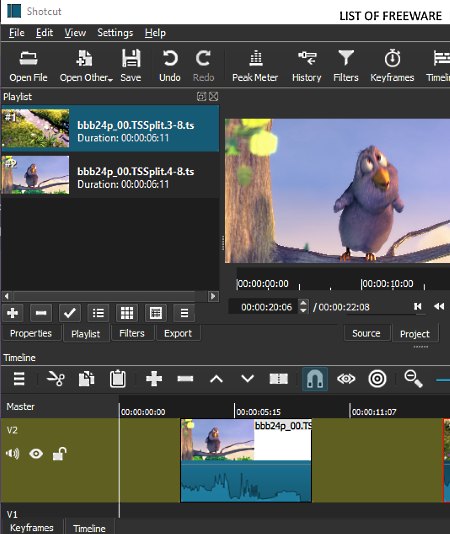Screen dimensions: 450x534
Task: Switch to the bottom Keyframes tab
Action: [x=32, y=527]
